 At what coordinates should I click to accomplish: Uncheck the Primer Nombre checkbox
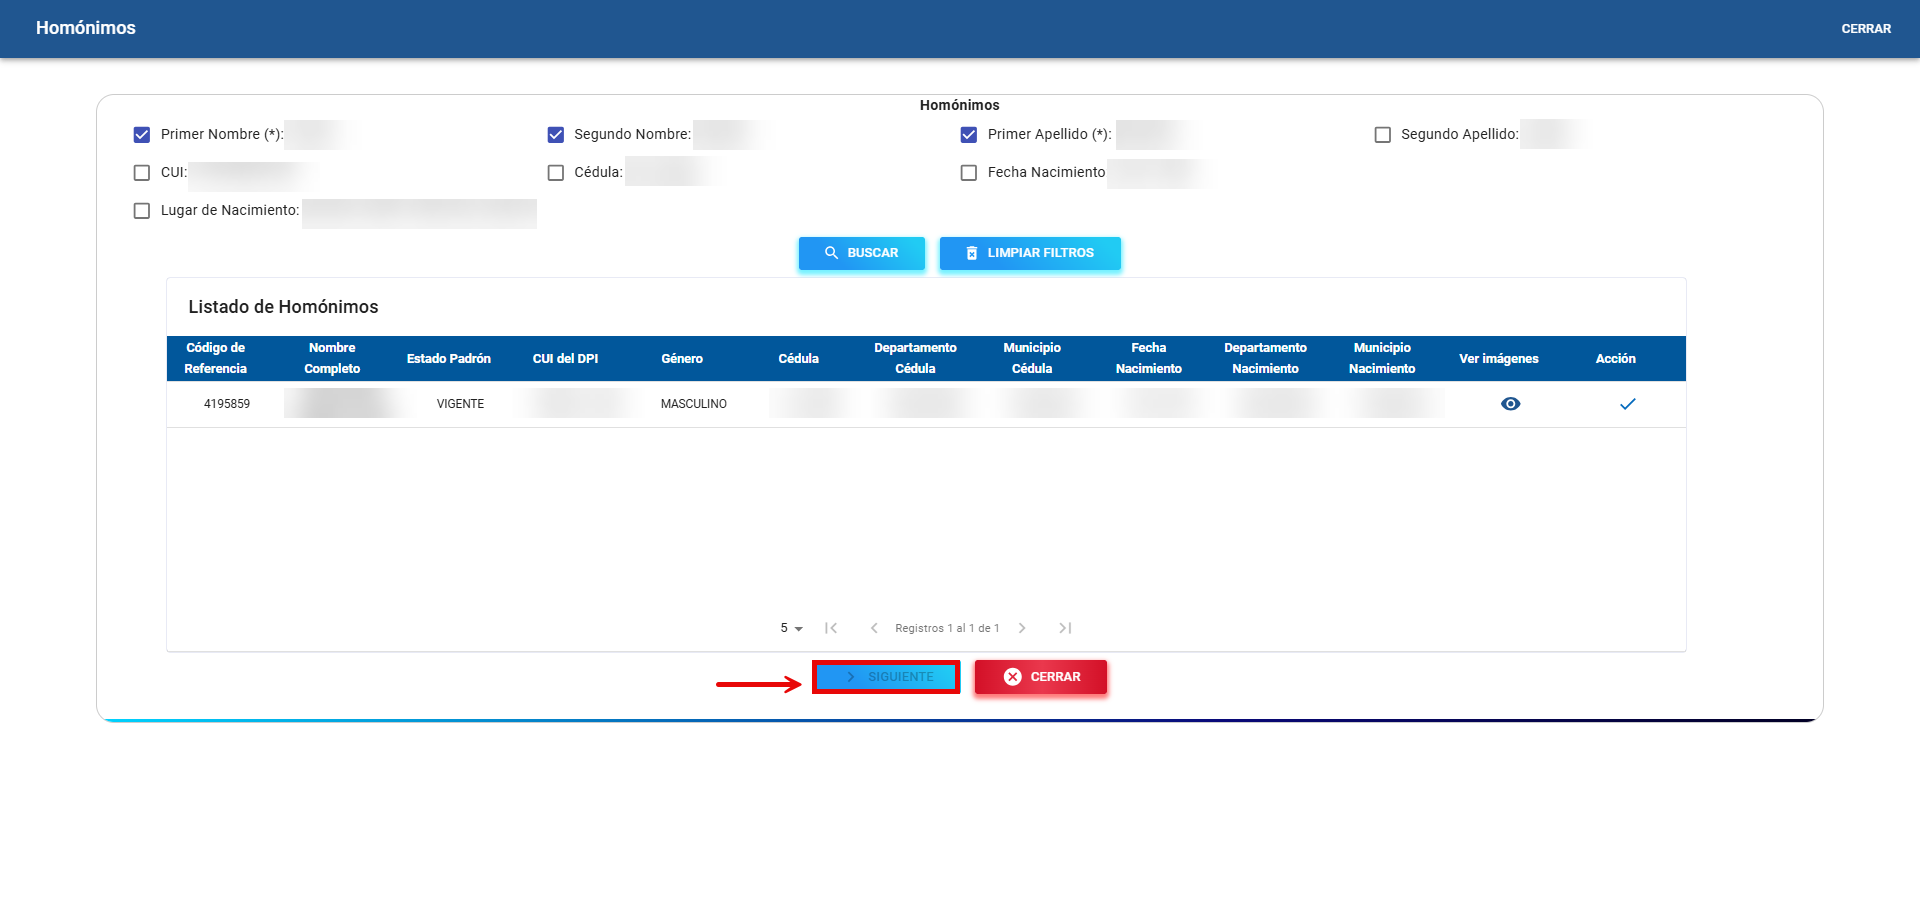pyautogui.click(x=142, y=135)
